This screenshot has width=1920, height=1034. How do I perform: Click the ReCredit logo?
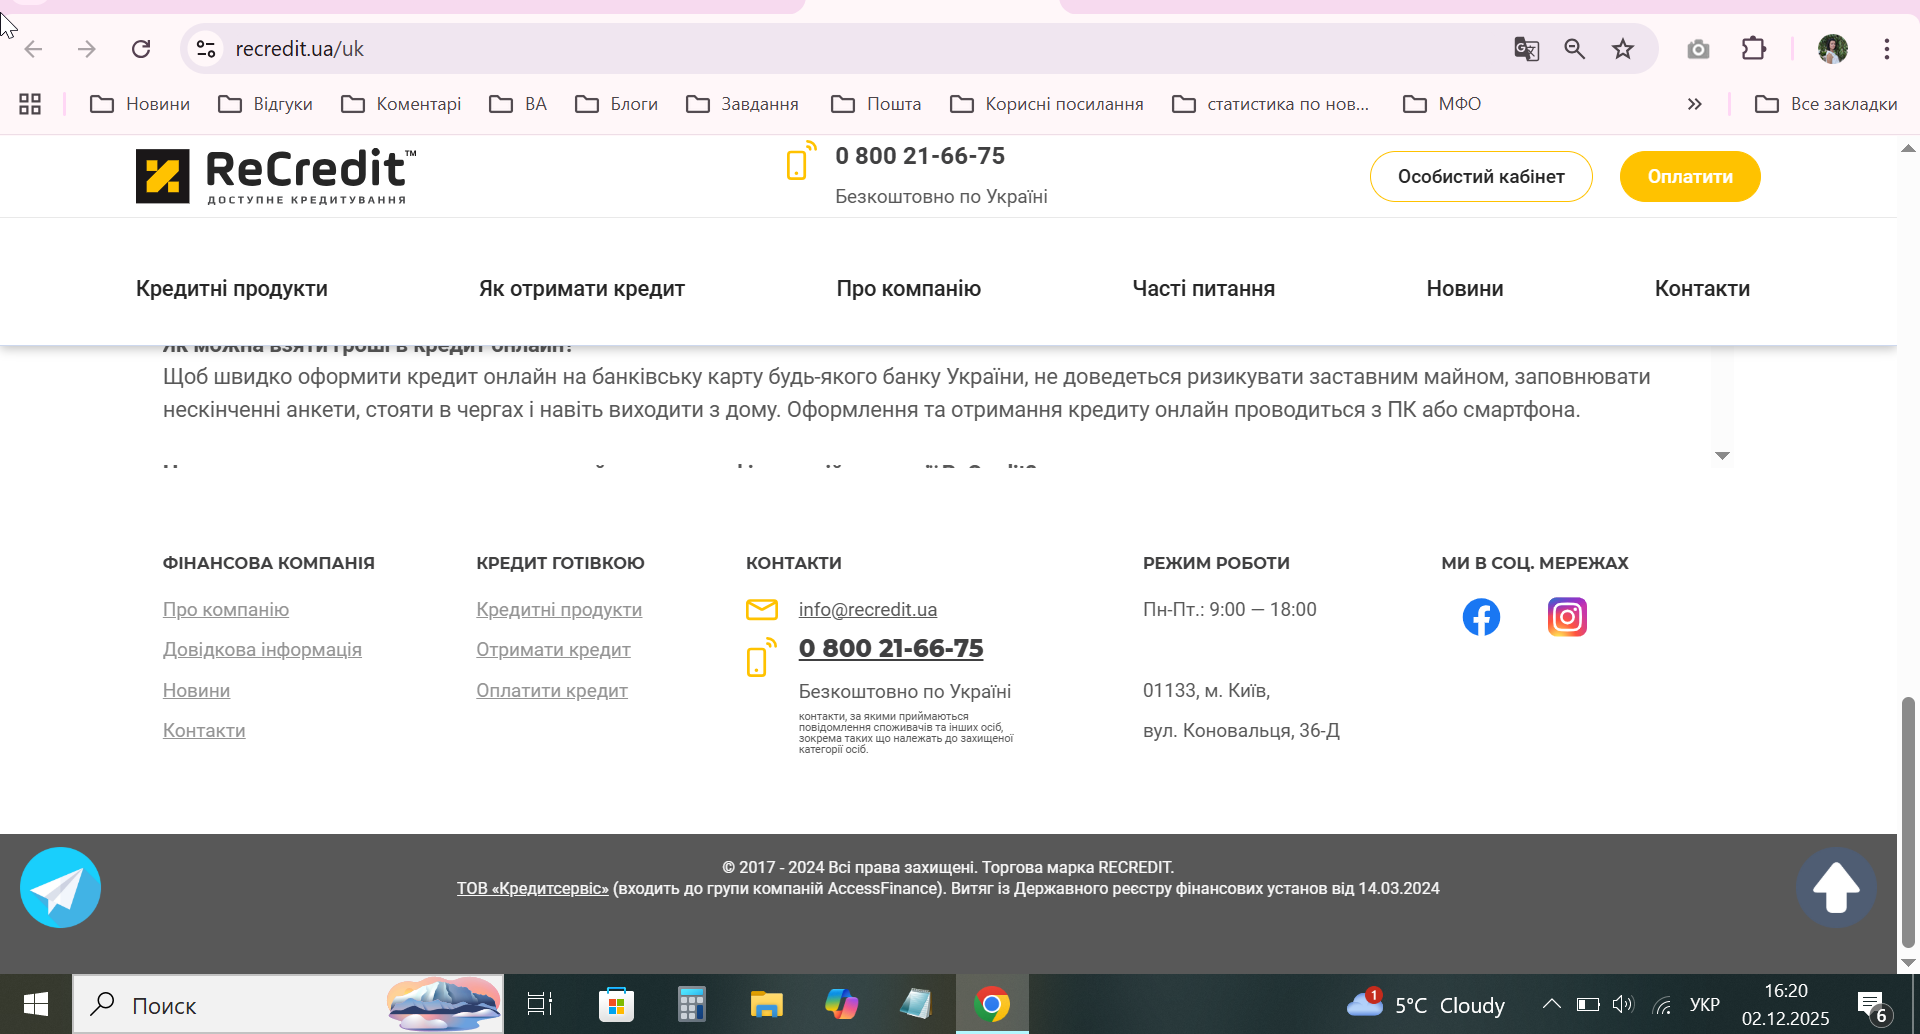tap(276, 176)
